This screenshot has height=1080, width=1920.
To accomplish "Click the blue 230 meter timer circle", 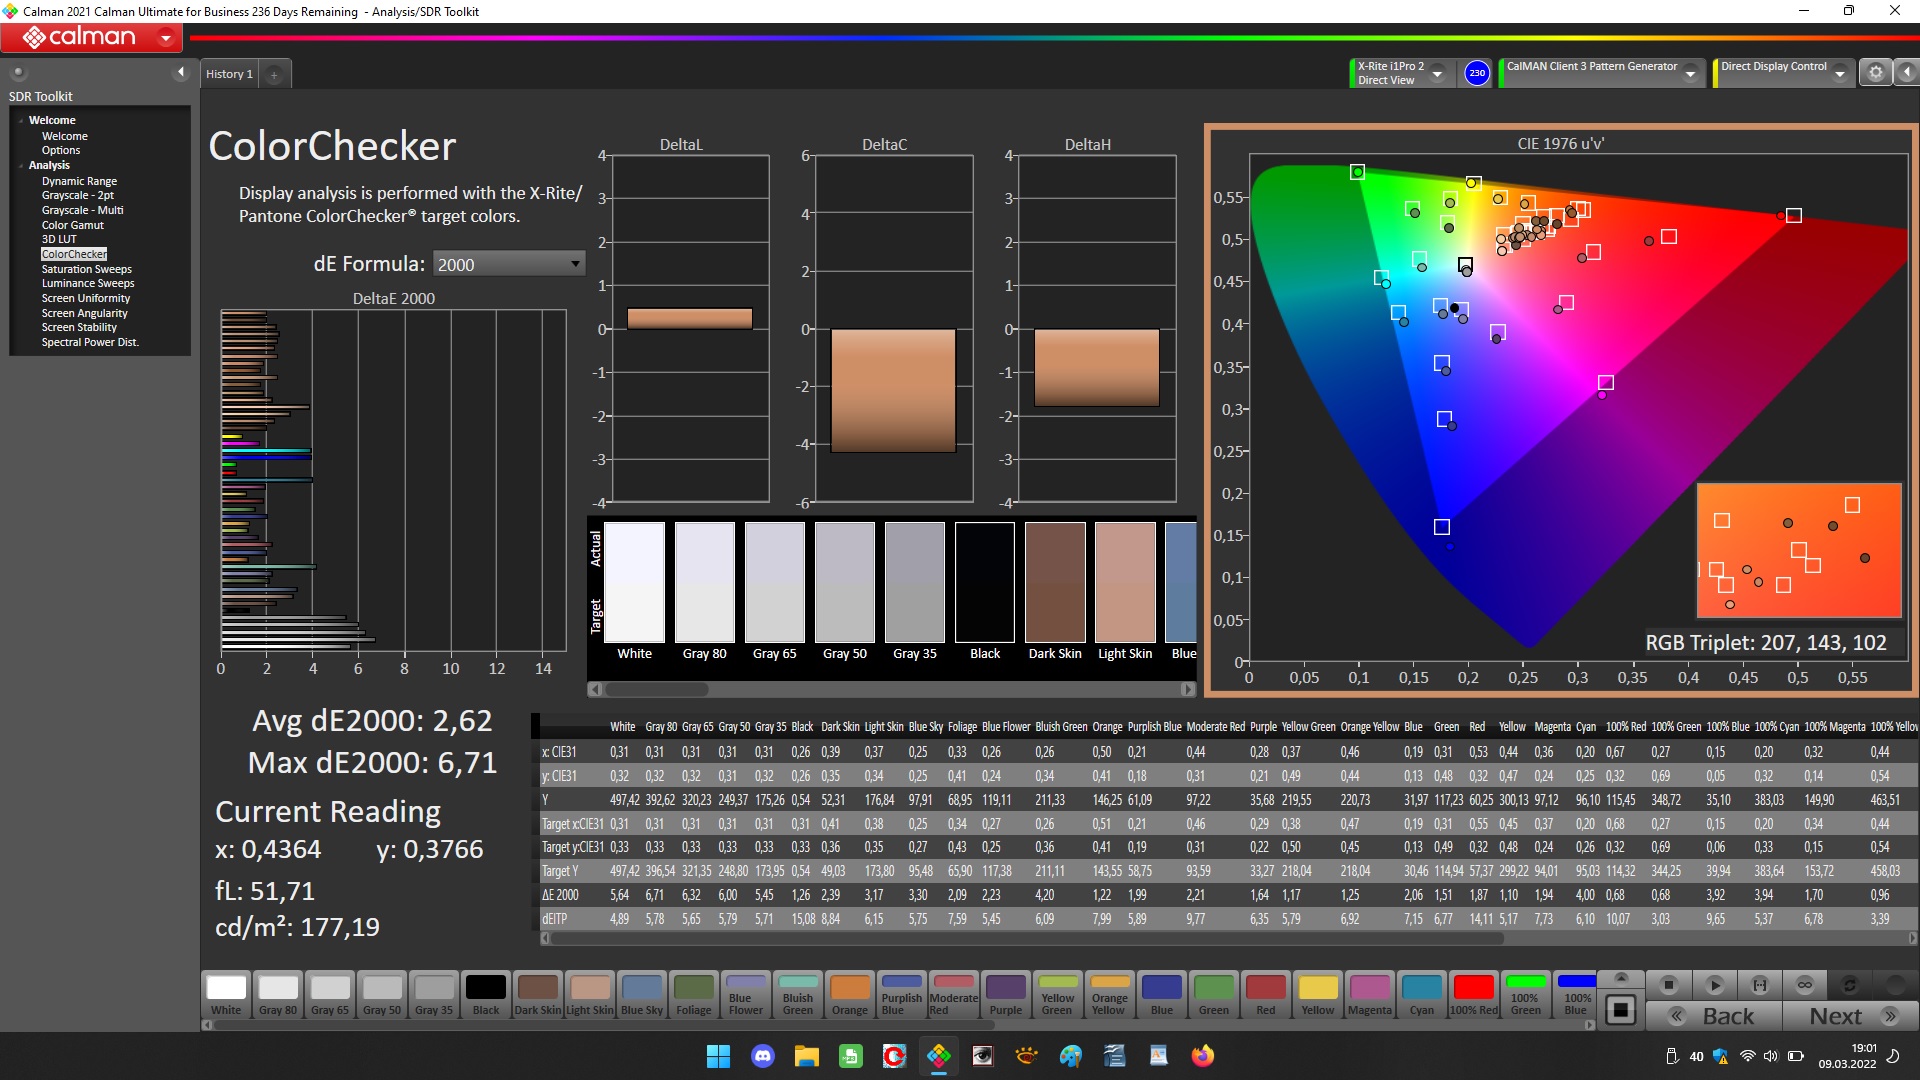I will (x=1477, y=73).
